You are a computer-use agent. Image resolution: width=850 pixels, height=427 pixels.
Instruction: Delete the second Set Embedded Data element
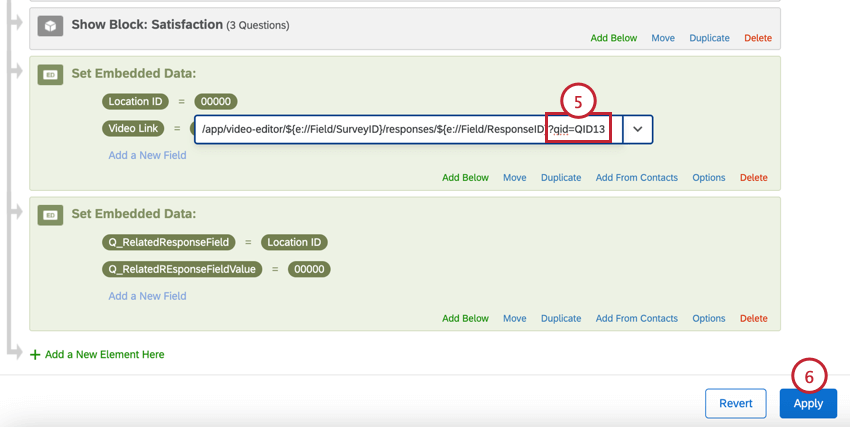[754, 319]
